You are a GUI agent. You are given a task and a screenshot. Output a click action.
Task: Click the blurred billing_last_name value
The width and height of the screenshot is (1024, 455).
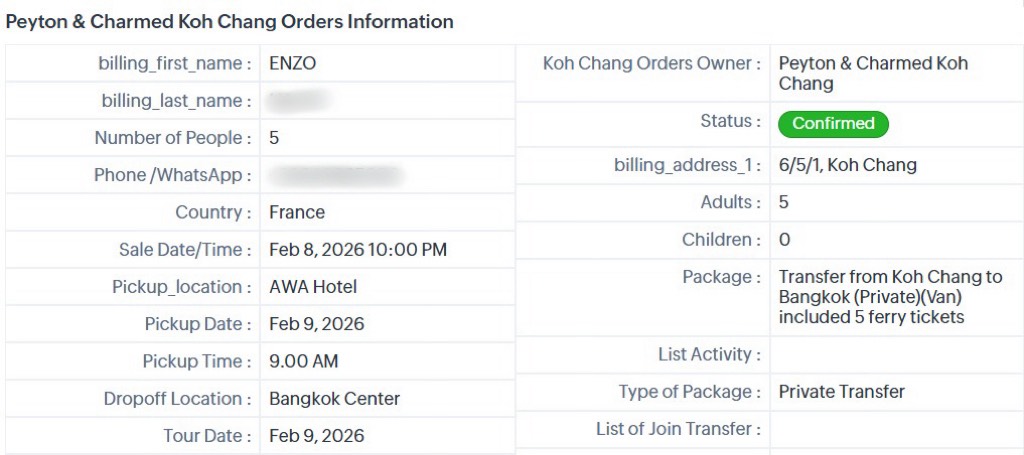[299, 101]
